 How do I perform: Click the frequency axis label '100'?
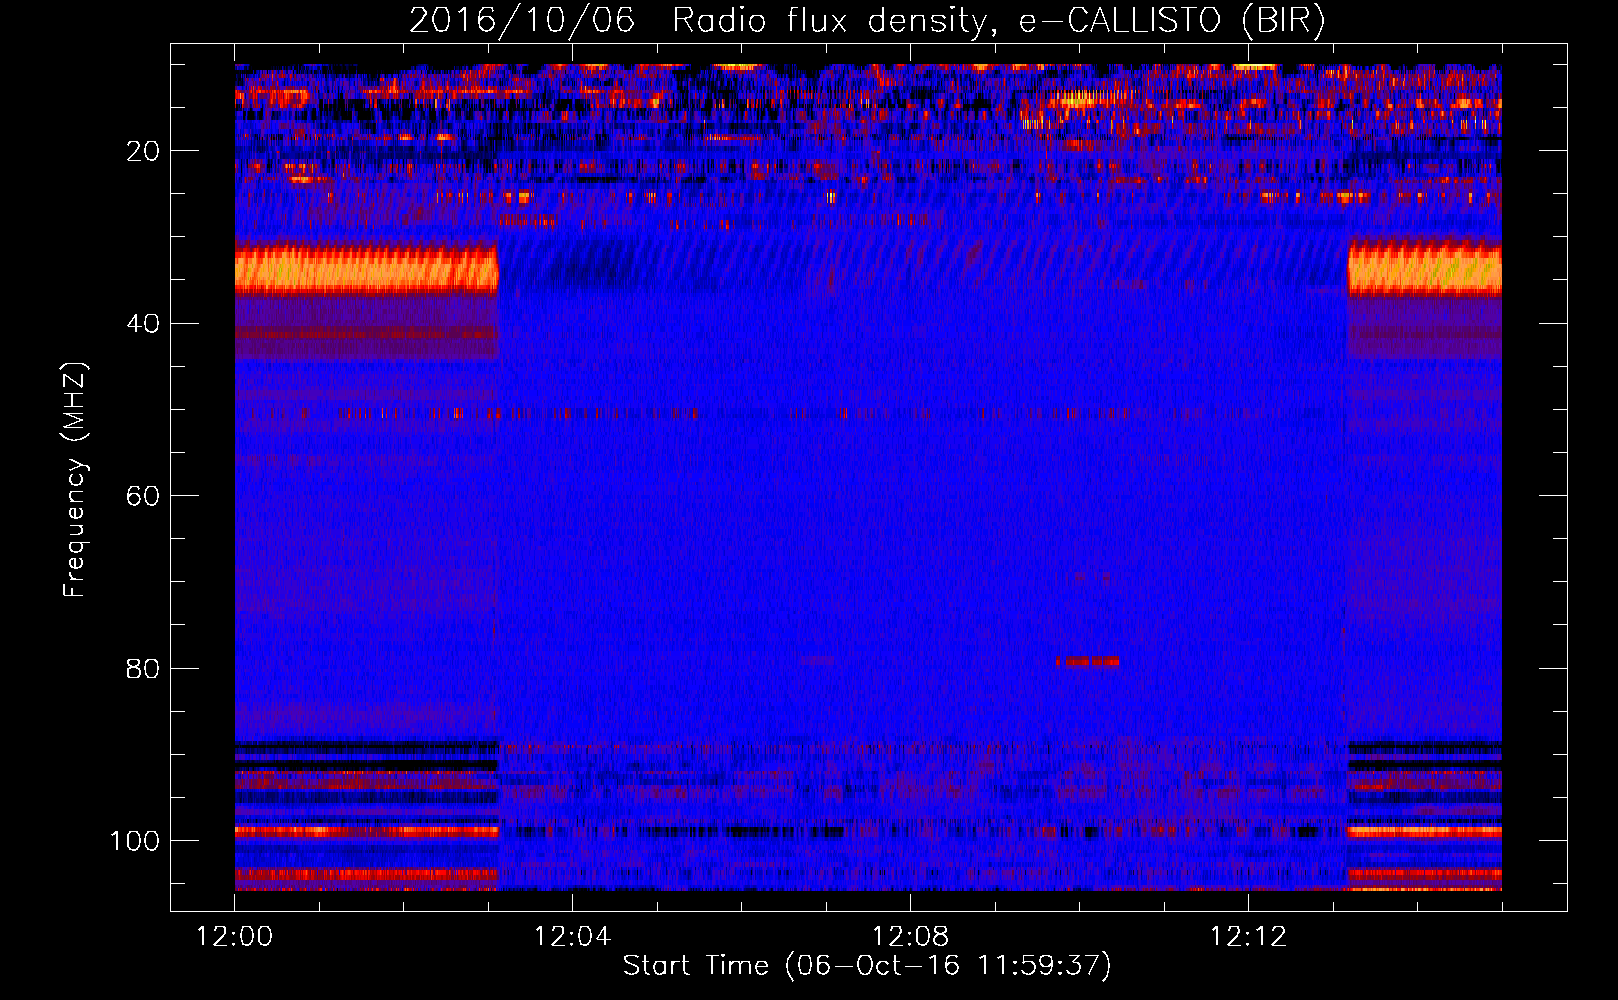(x=135, y=841)
